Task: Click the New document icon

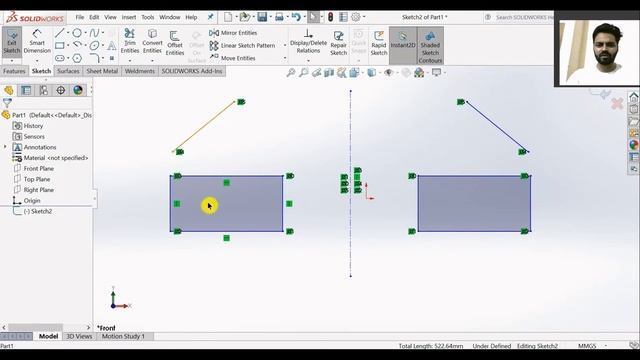Action: [228, 17]
